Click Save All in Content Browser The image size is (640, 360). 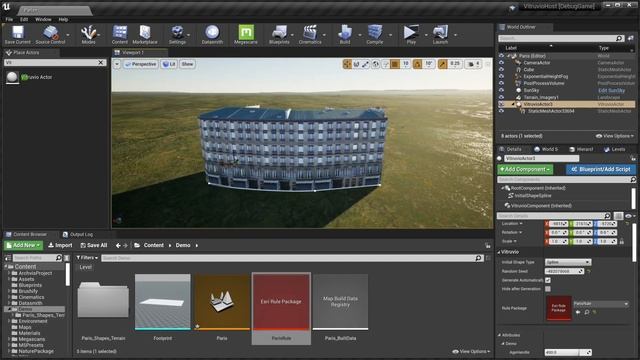pyautogui.click(x=94, y=245)
